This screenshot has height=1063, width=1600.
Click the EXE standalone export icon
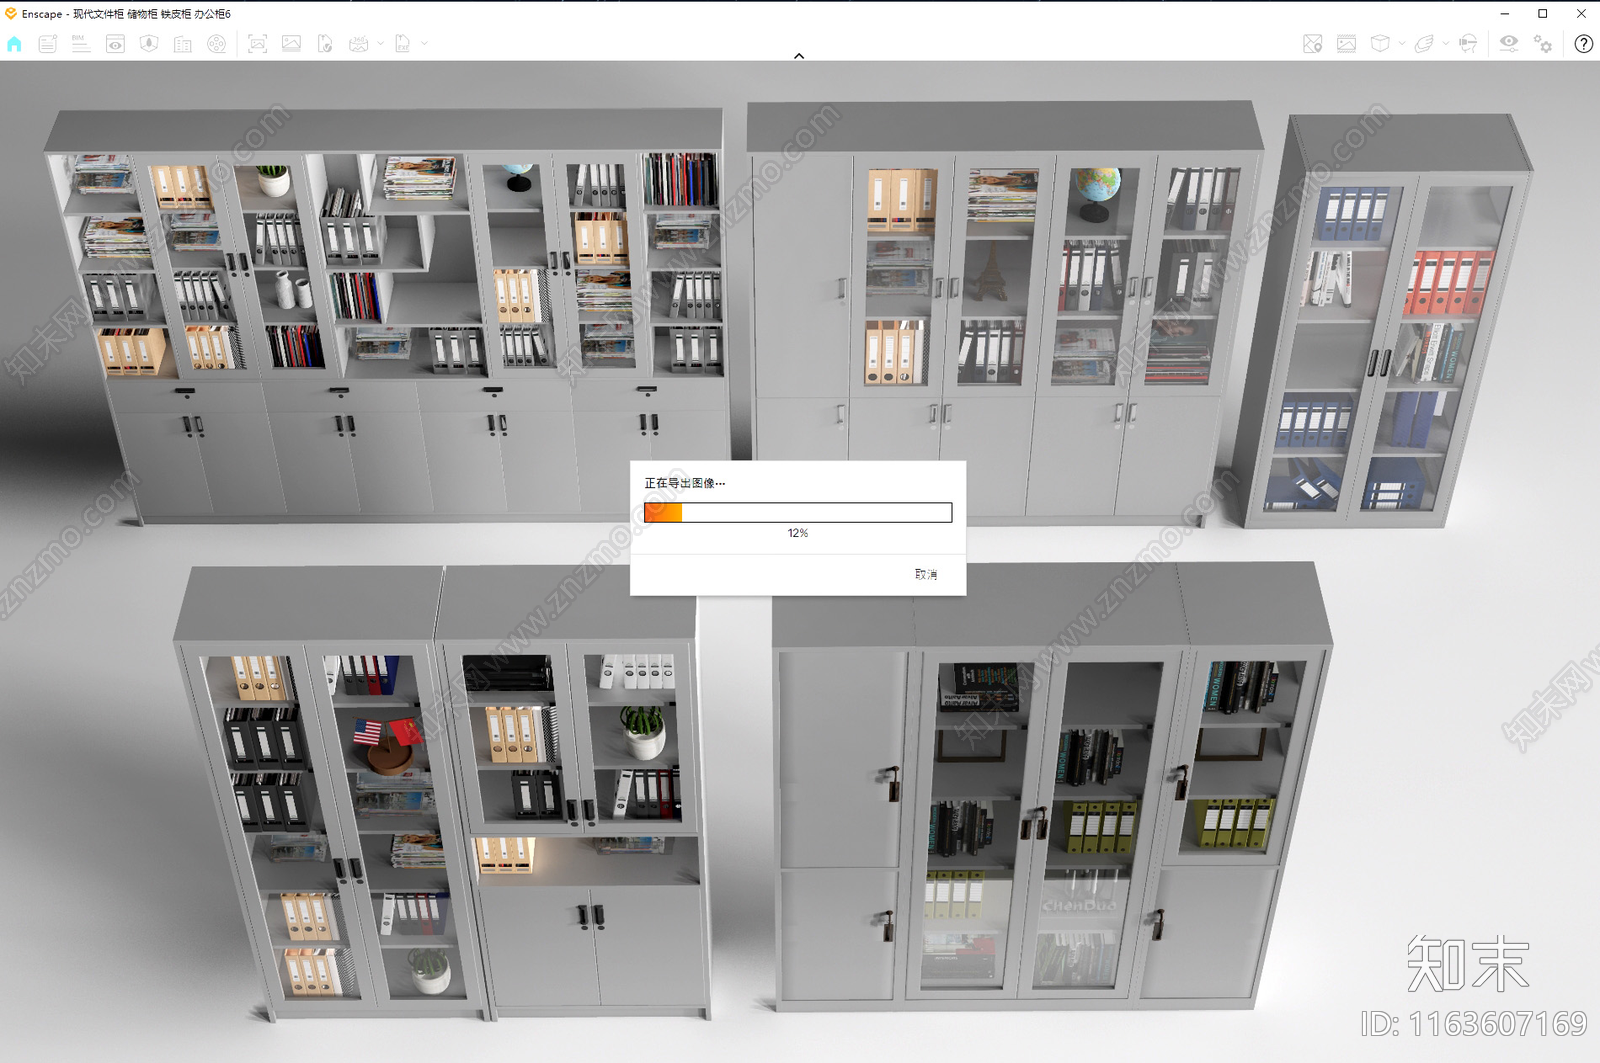[x=402, y=44]
